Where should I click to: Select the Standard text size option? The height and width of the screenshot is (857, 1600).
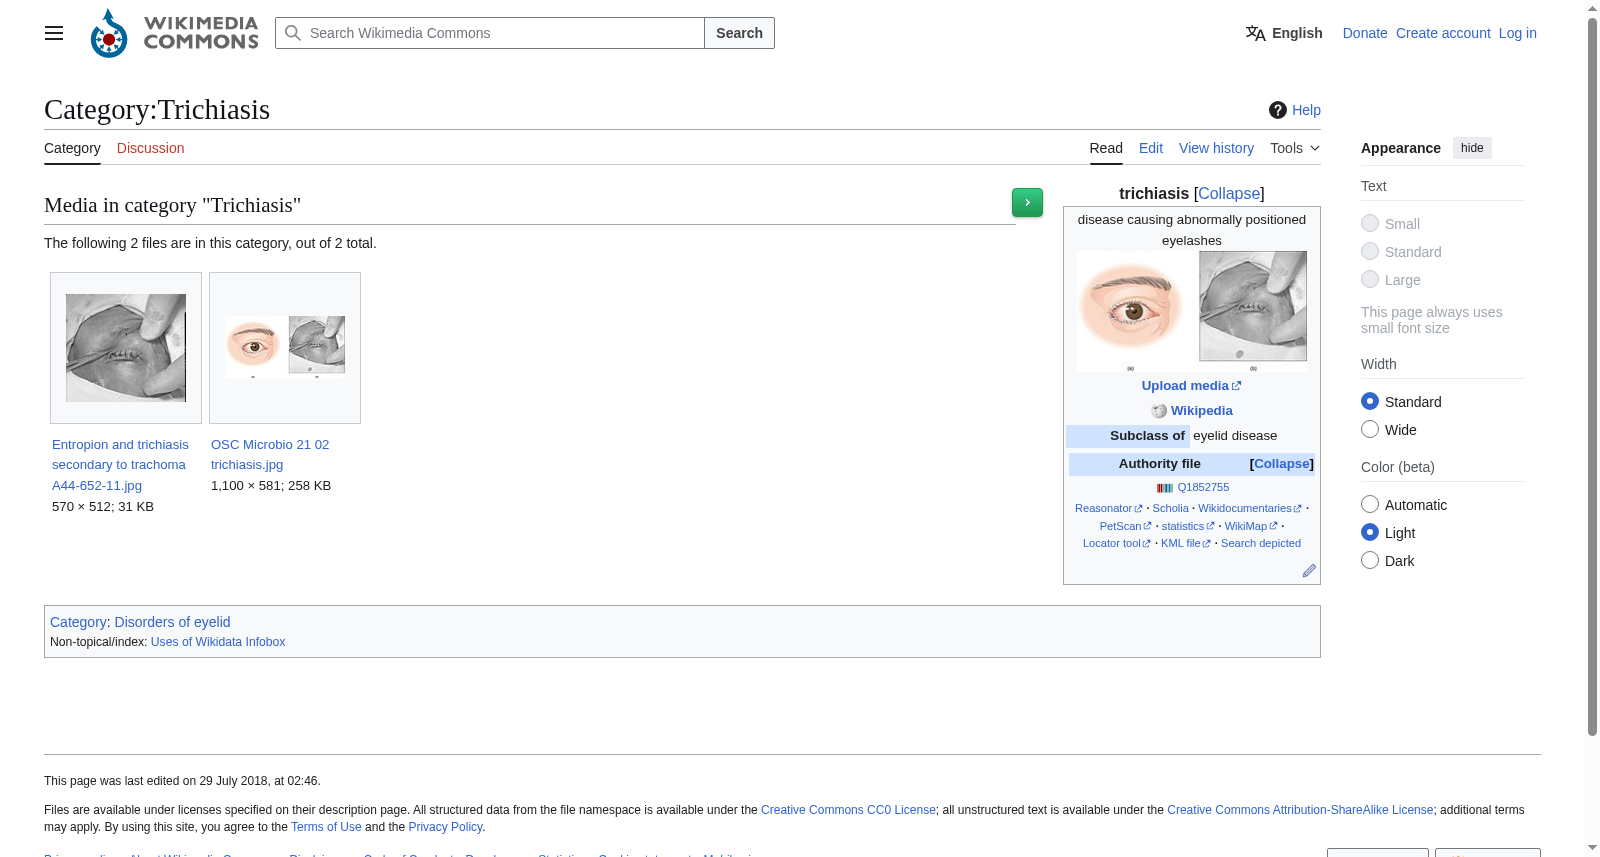[1370, 251]
